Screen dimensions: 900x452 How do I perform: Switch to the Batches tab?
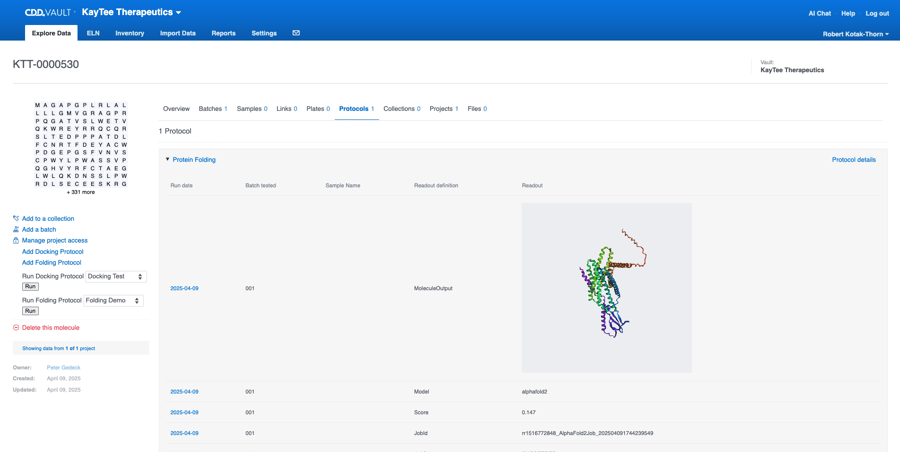click(213, 109)
